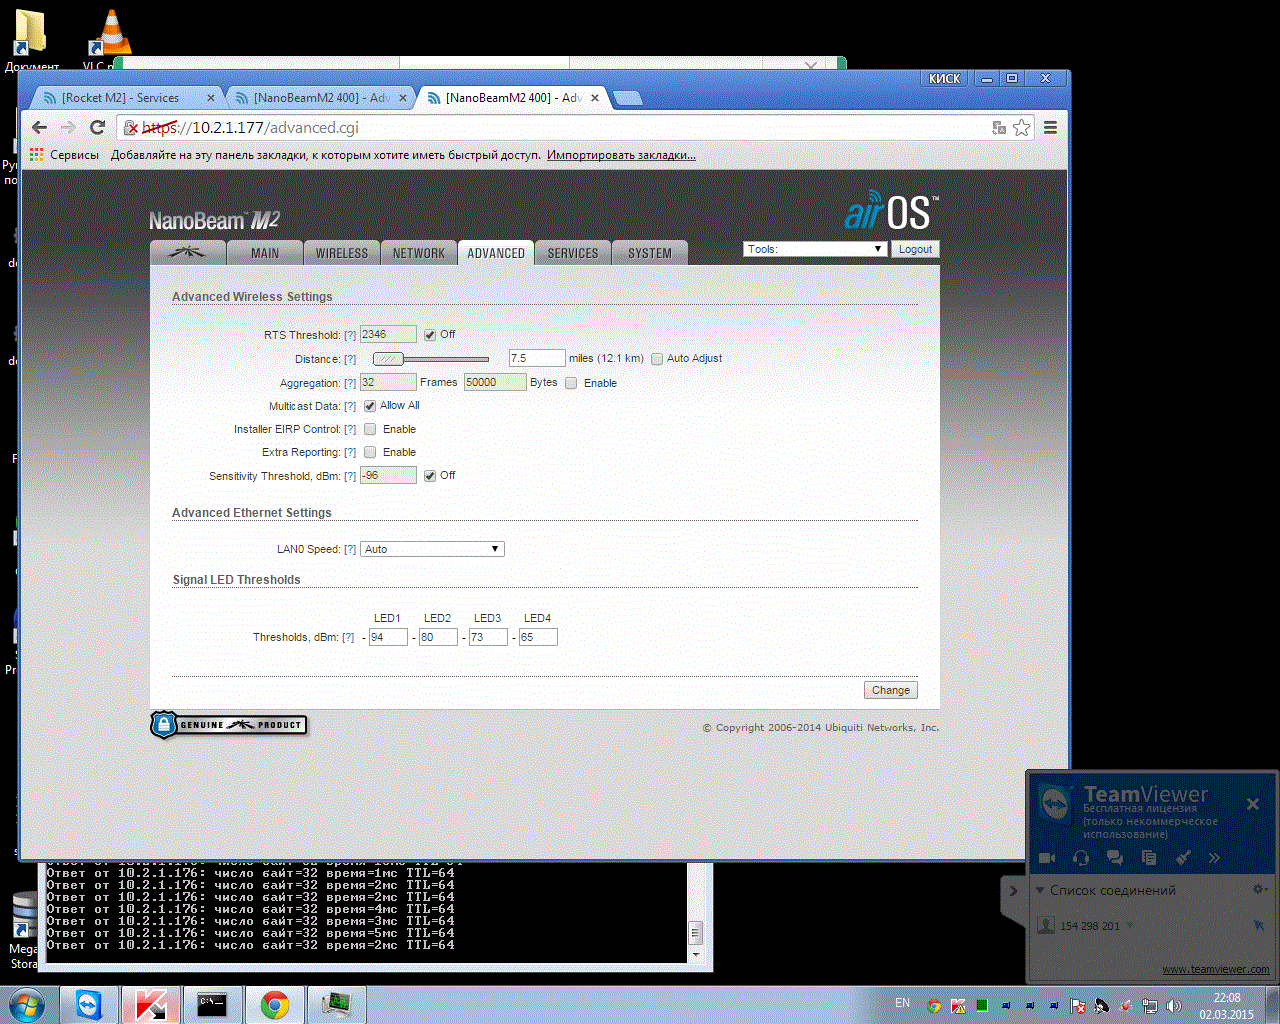Expand more TeamViewer tools with the double arrow
Image resolution: width=1280 pixels, height=1024 pixels.
point(1214,858)
